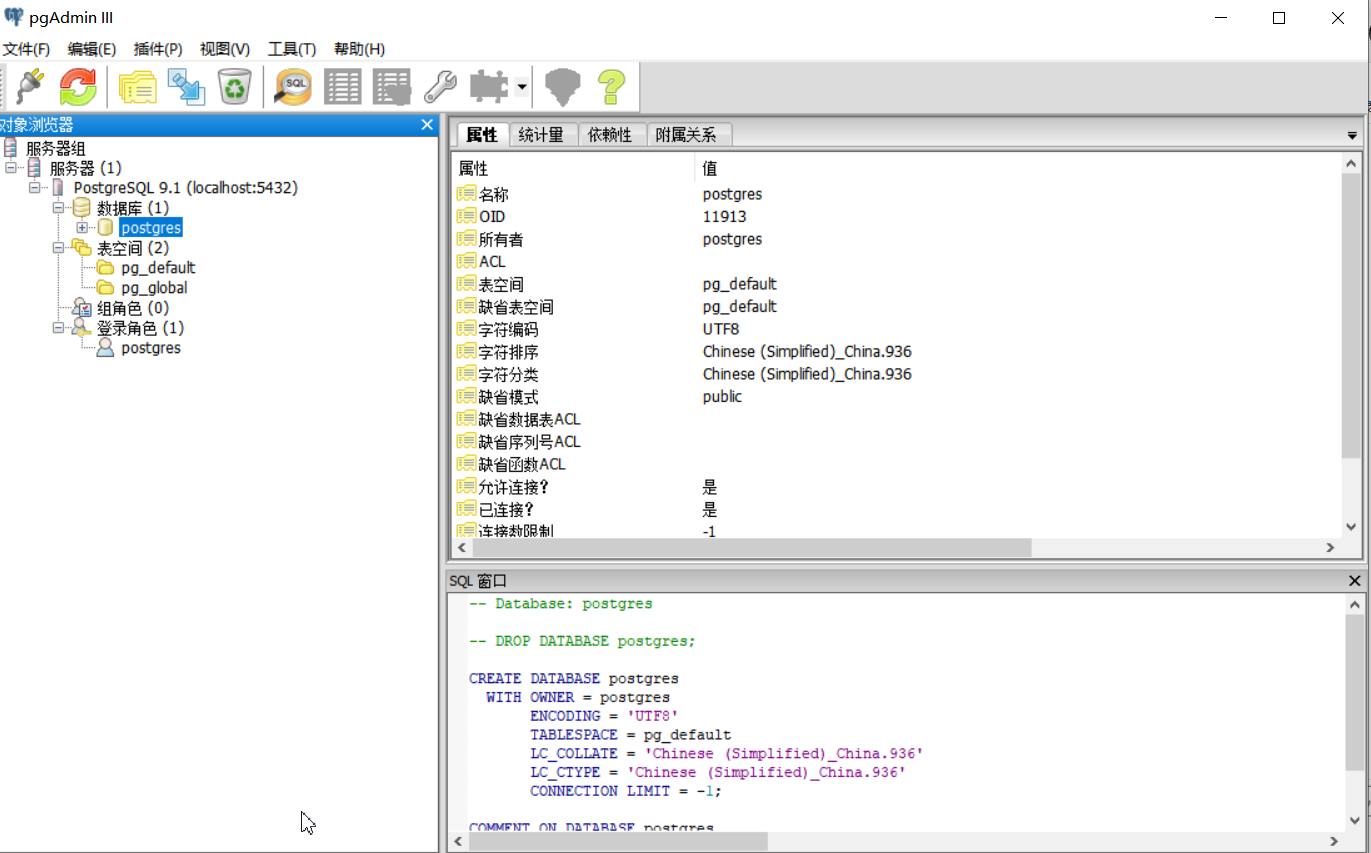Open the 编辑(E) menu

(x=92, y=49)
